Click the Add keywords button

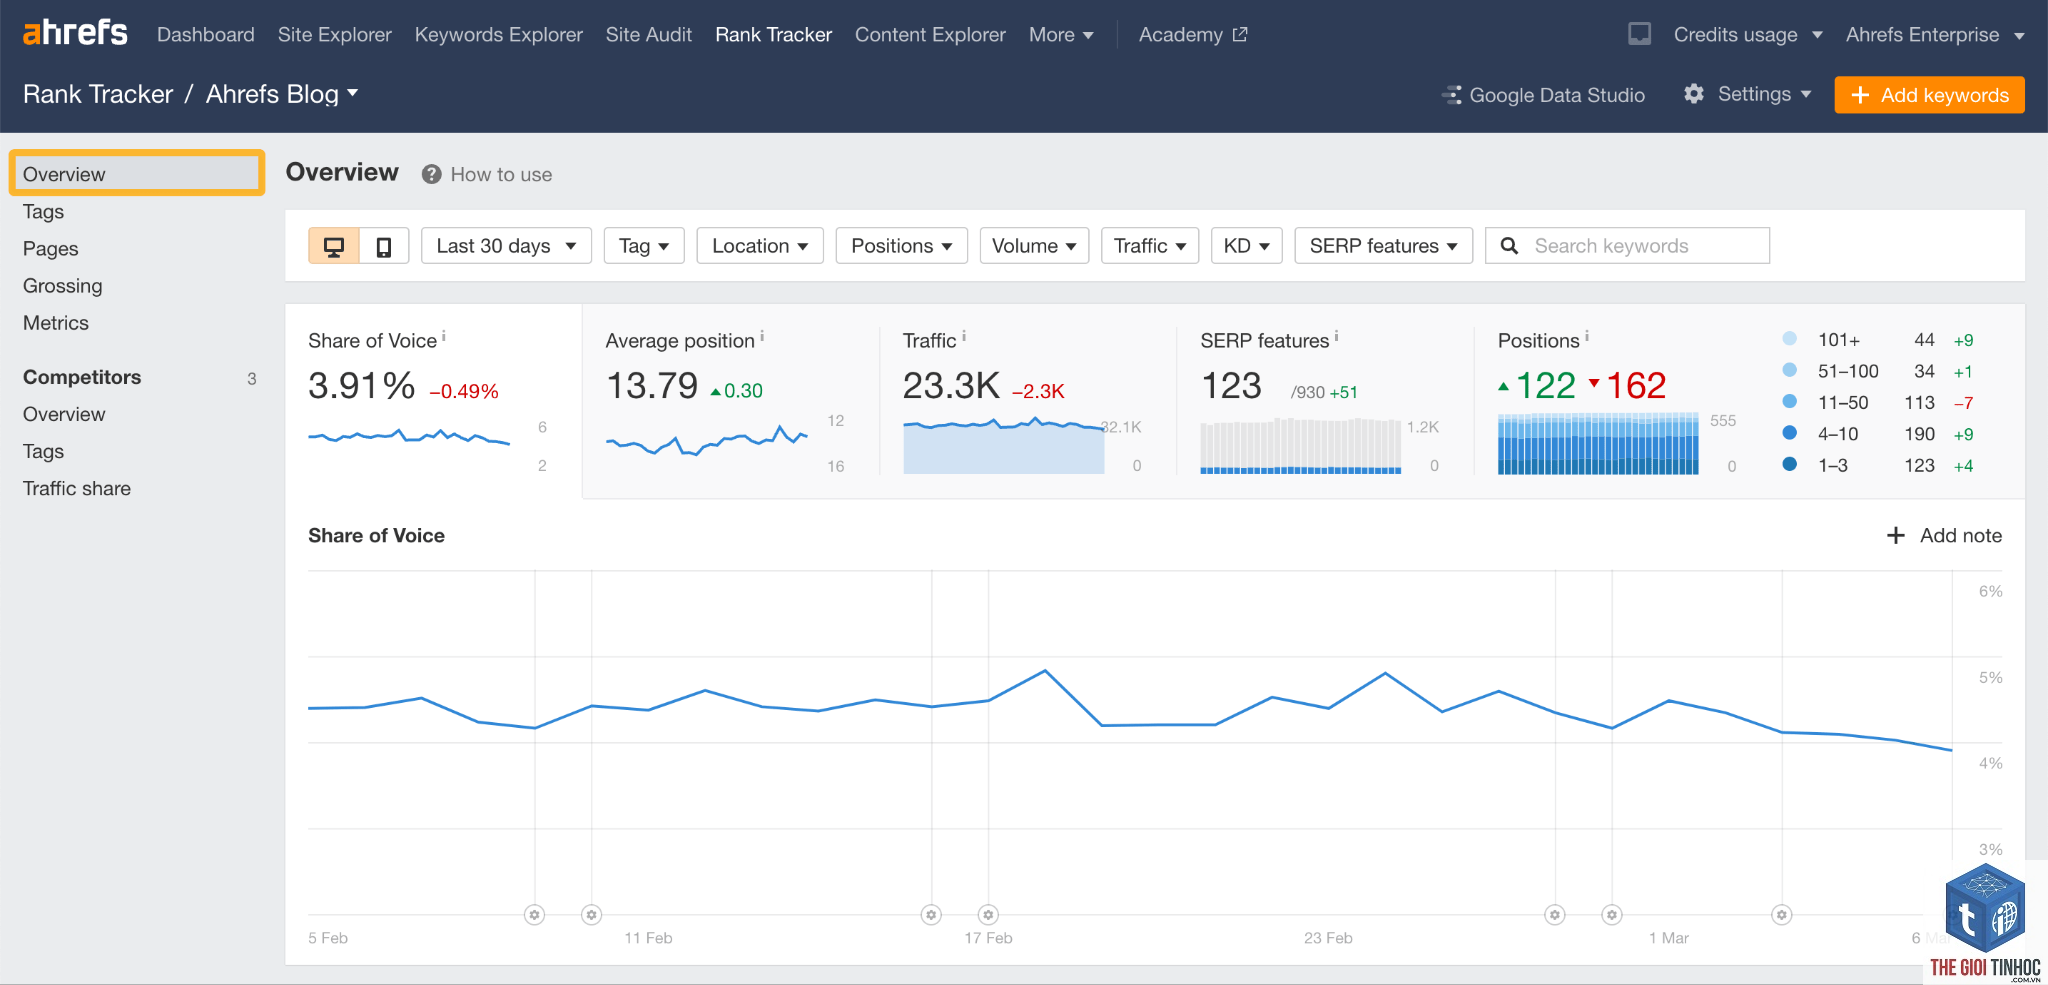click(1929, 95)
